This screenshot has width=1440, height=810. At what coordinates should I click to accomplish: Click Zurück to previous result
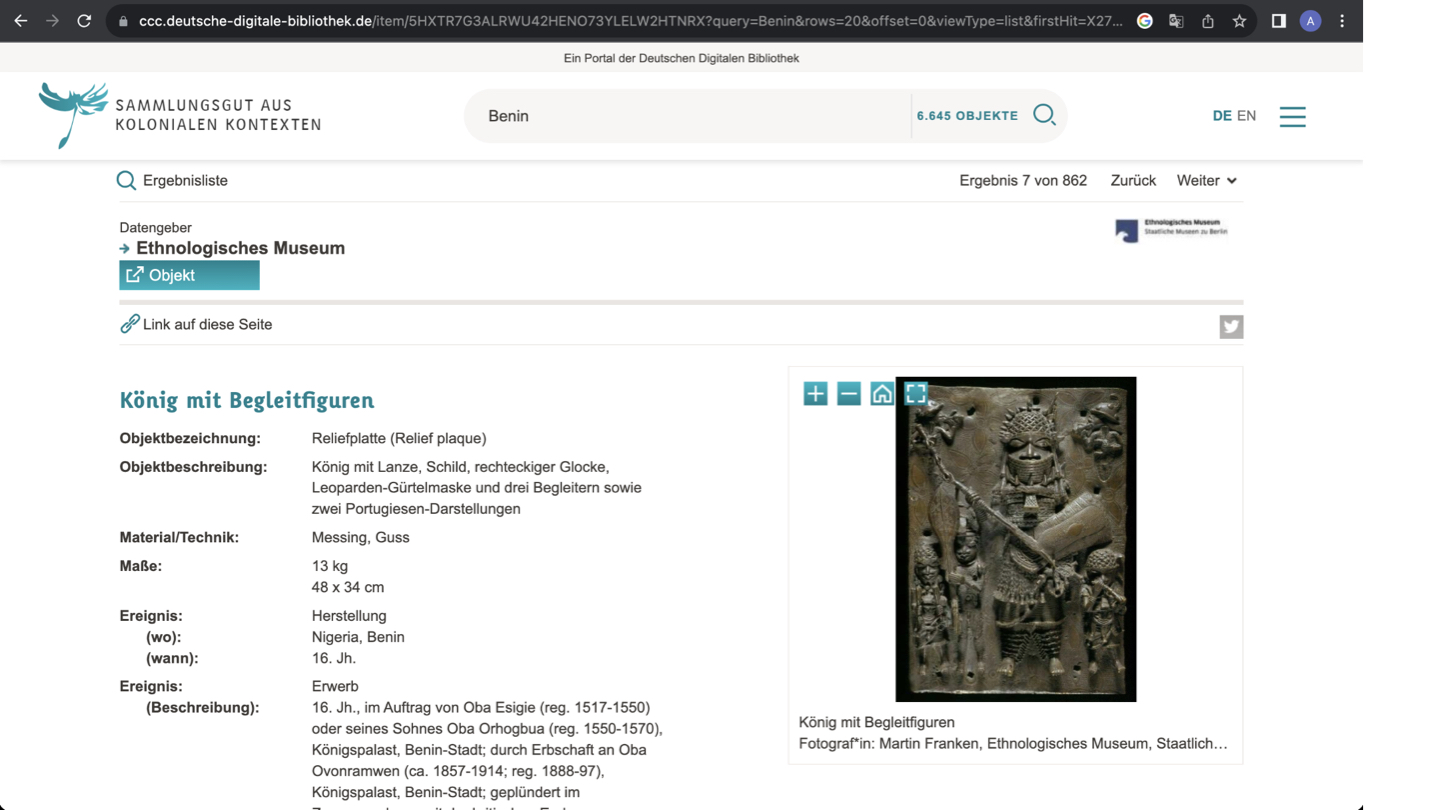[x=1132, y=181]
